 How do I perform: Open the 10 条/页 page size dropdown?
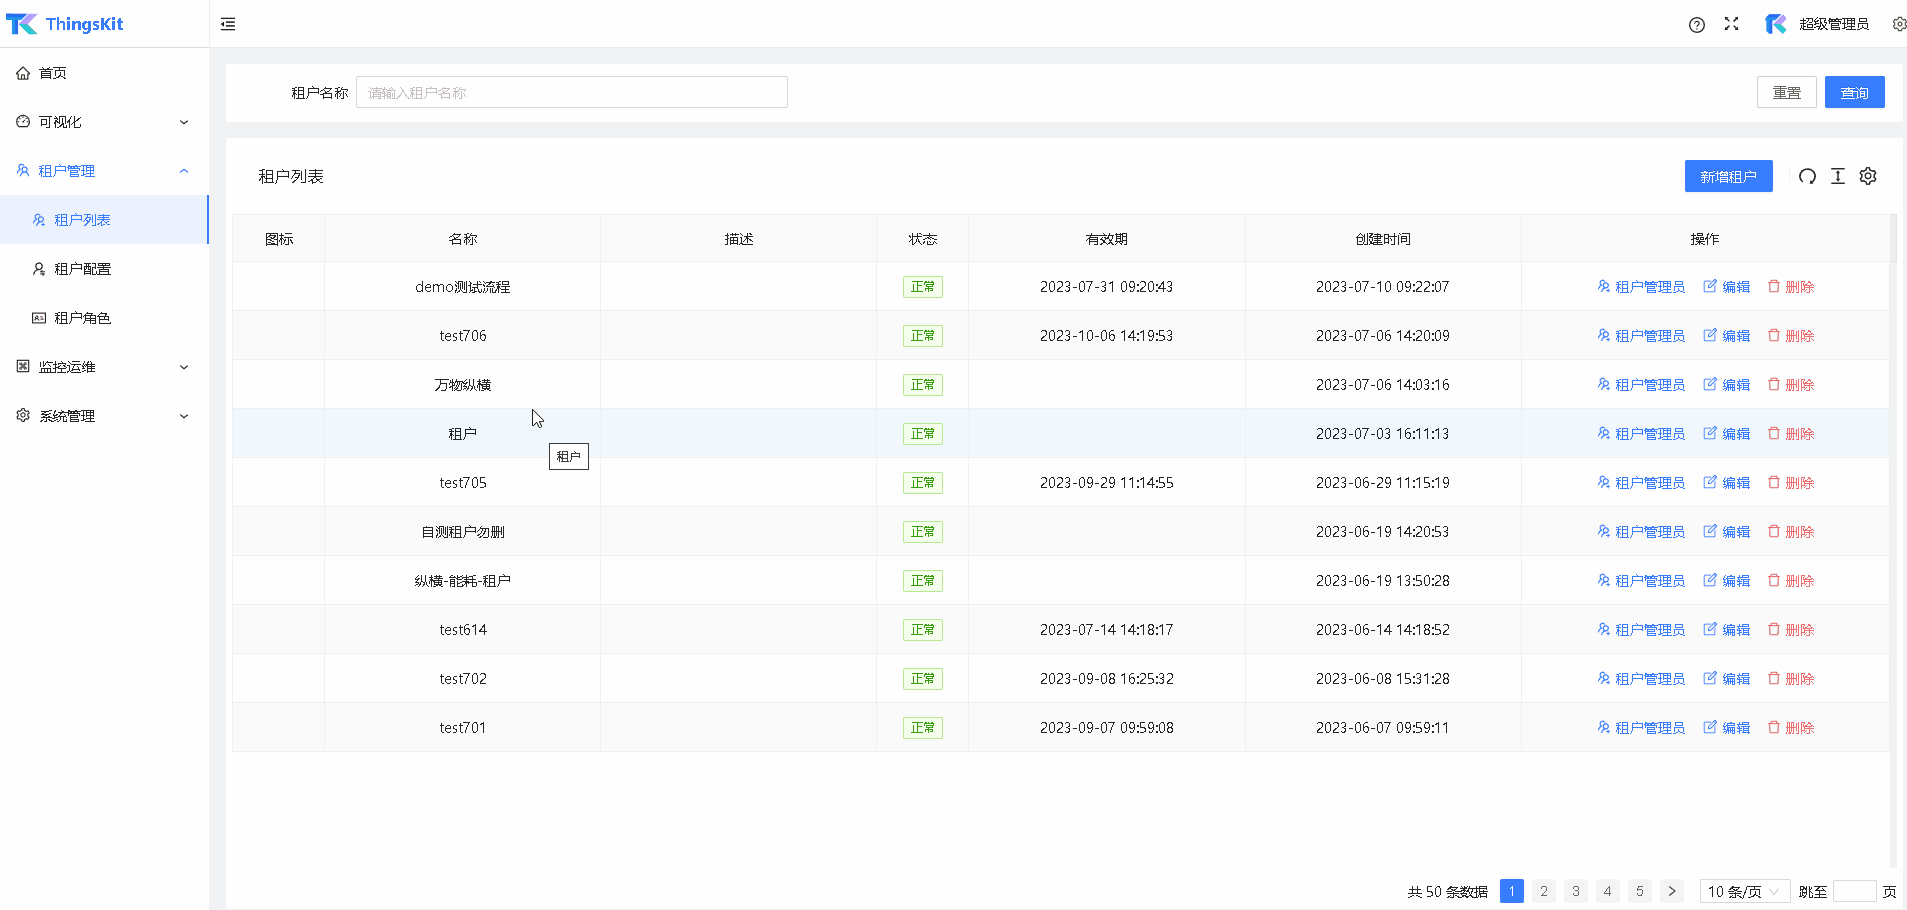point(1744,891)
